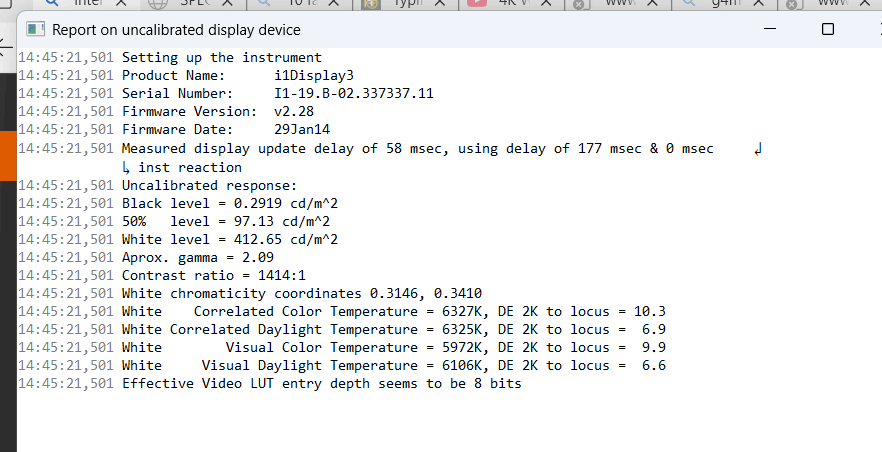Click the 'Uncalibrated response:' log line

[x=209, y=186]
